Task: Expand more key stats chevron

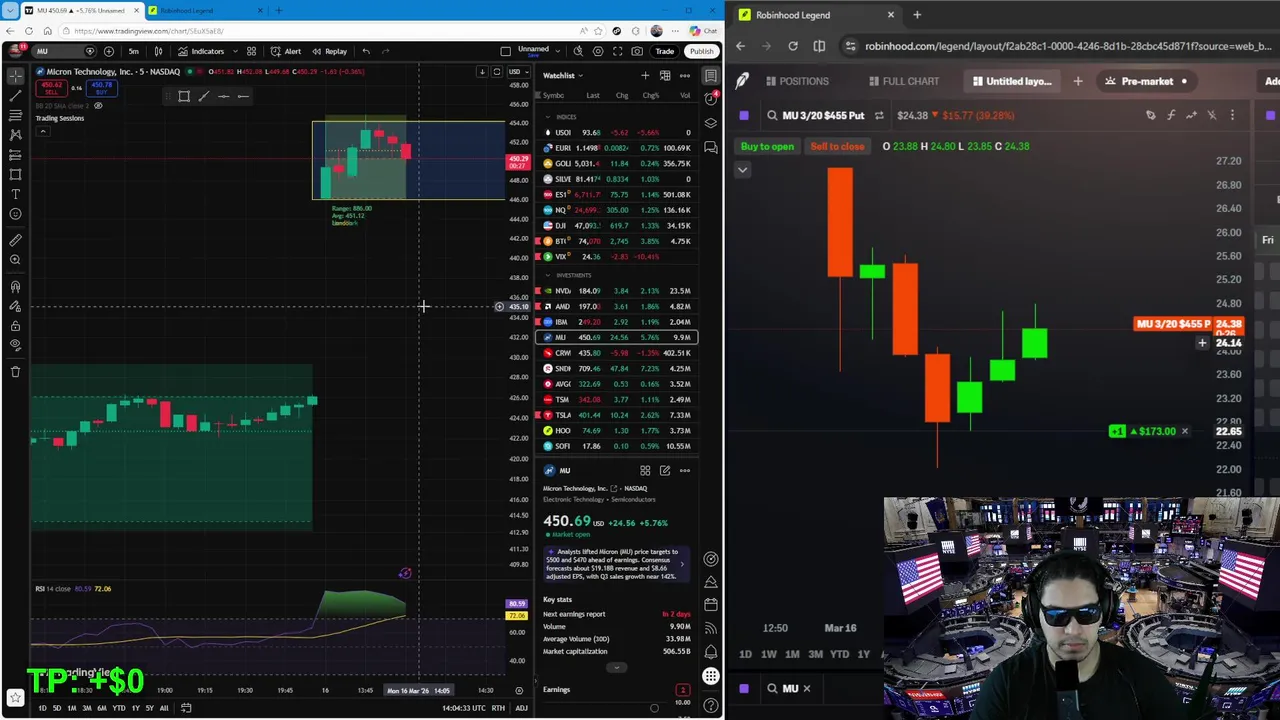Action: (x=616, y=667)
